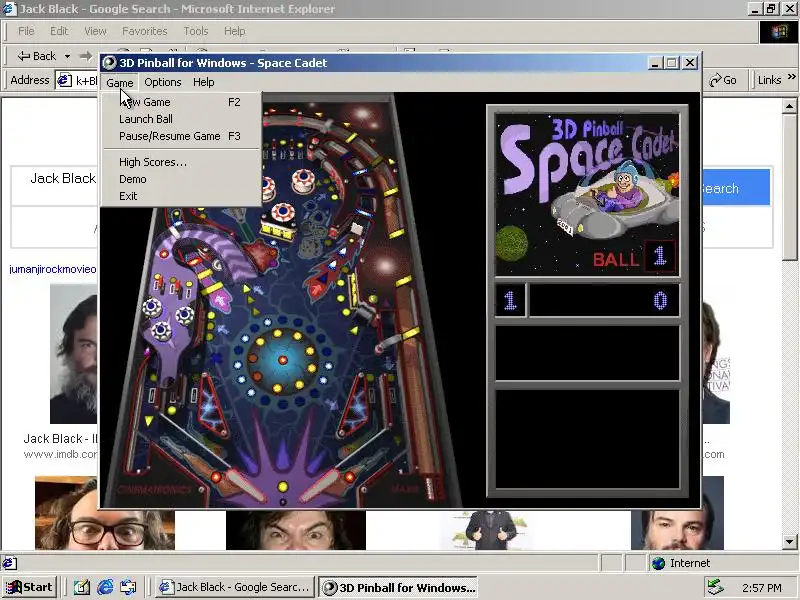The width and height of the screenshot is (800, 600).
Task: Click the Back button in Internet Explorer
Action: coord(36,56)
